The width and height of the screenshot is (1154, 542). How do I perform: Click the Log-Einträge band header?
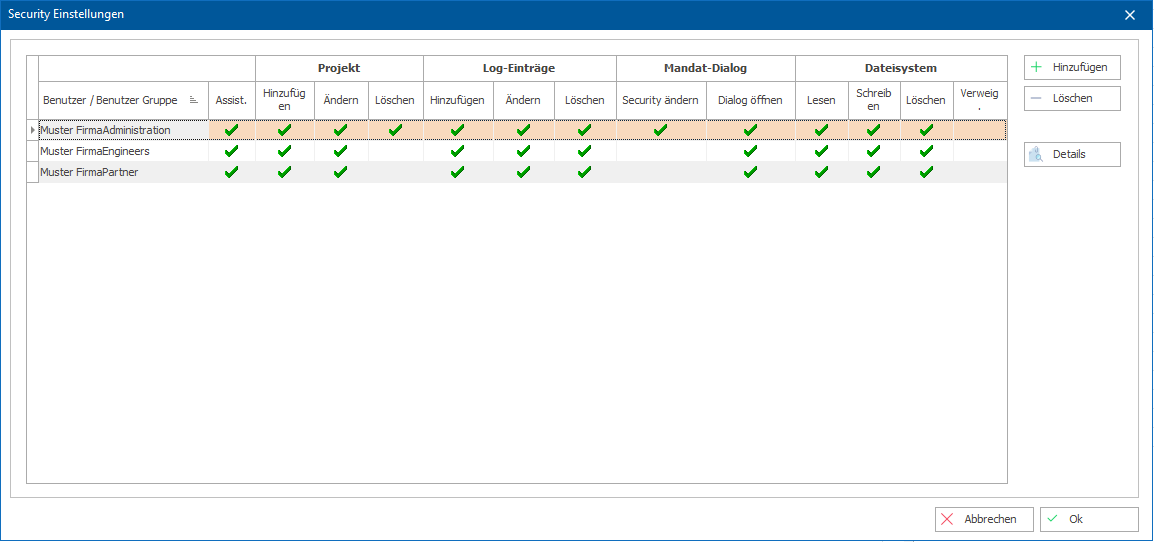coord(520,68)
